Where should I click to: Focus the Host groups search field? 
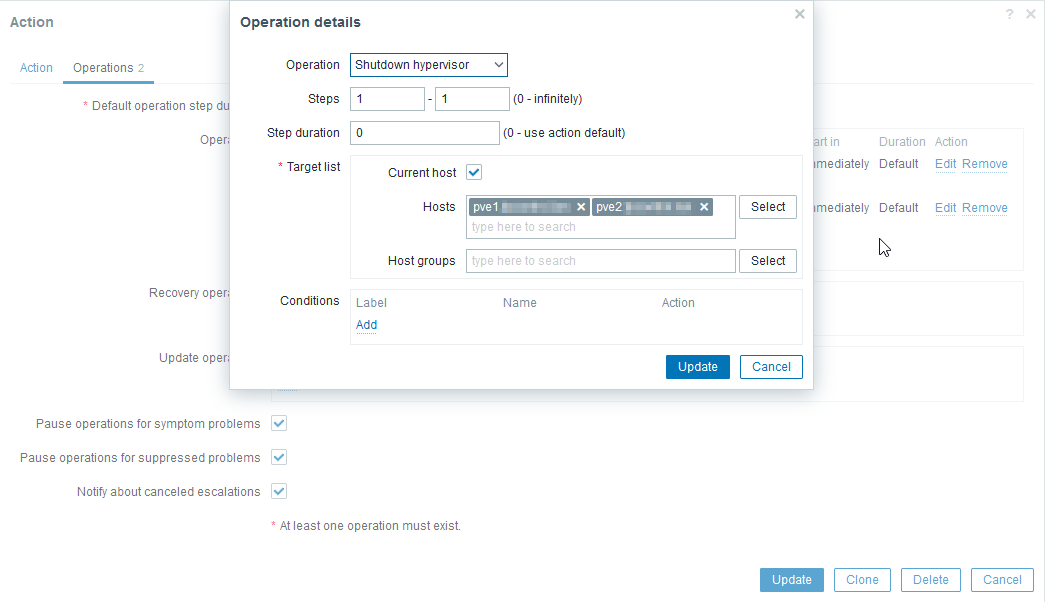pos(600,261)
